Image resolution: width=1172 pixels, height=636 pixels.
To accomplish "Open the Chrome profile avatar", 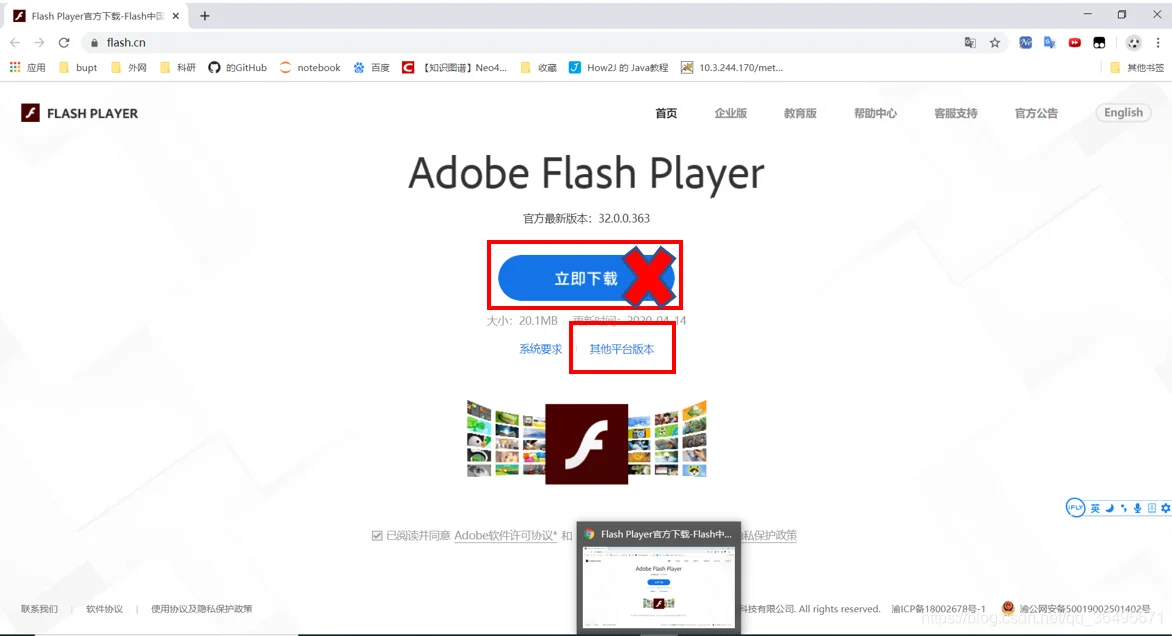I will point(1134,43).
